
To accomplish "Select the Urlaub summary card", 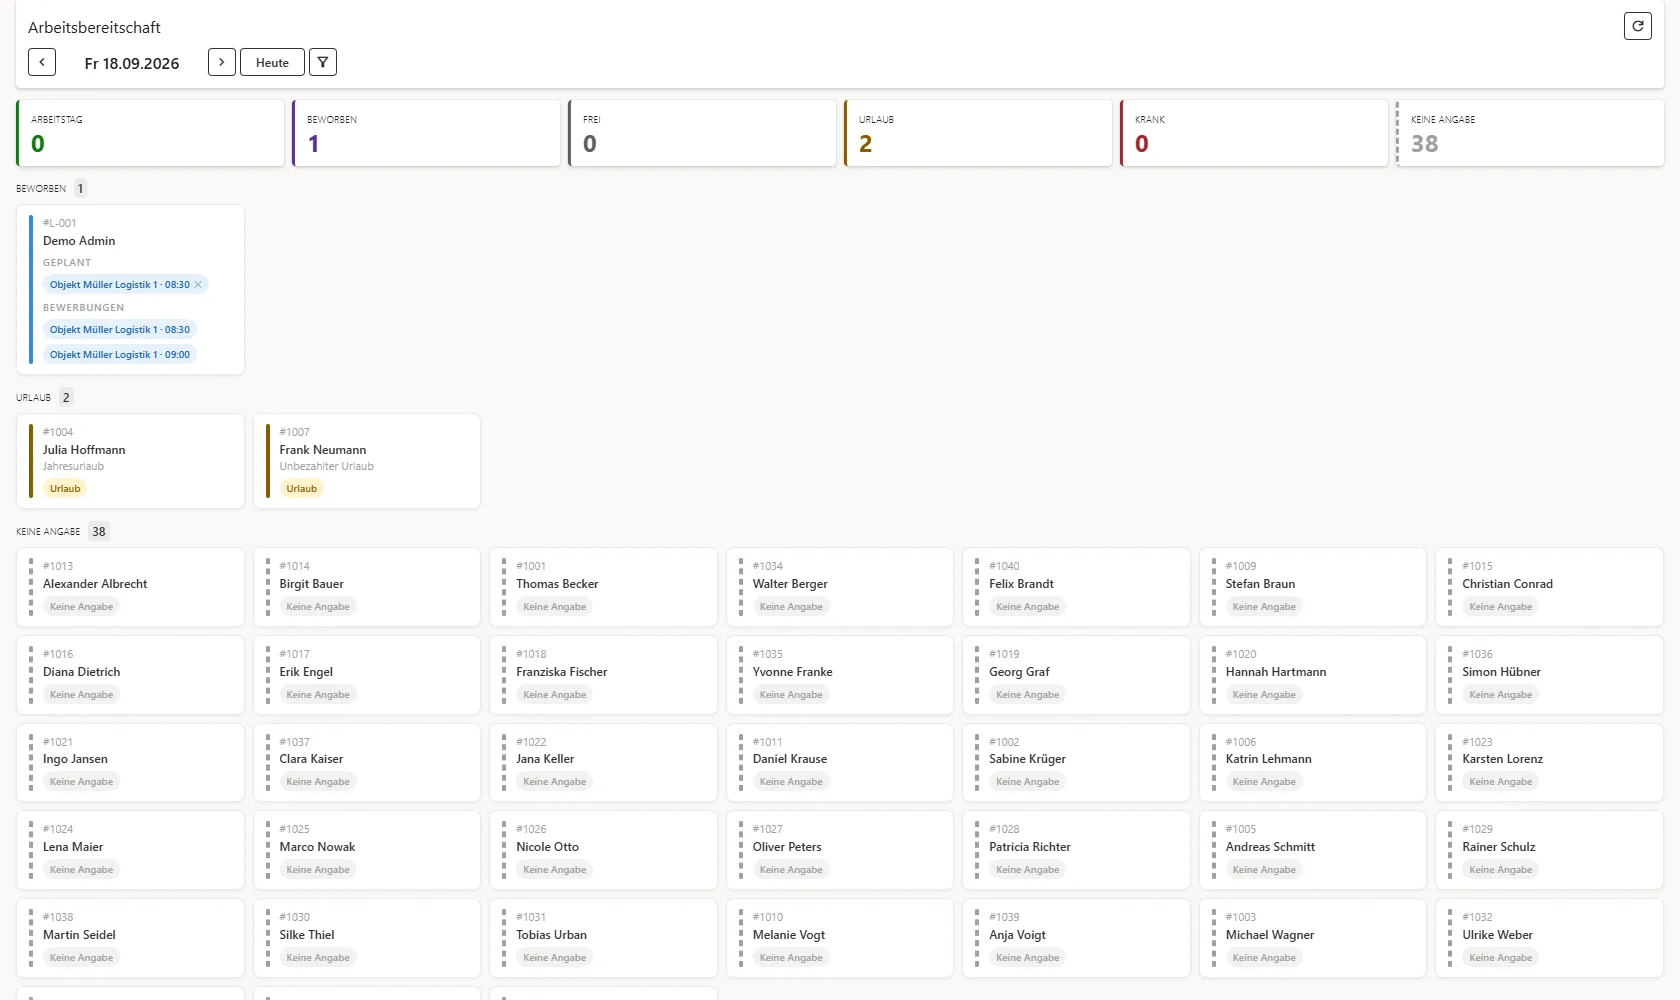I will point(978,133).
